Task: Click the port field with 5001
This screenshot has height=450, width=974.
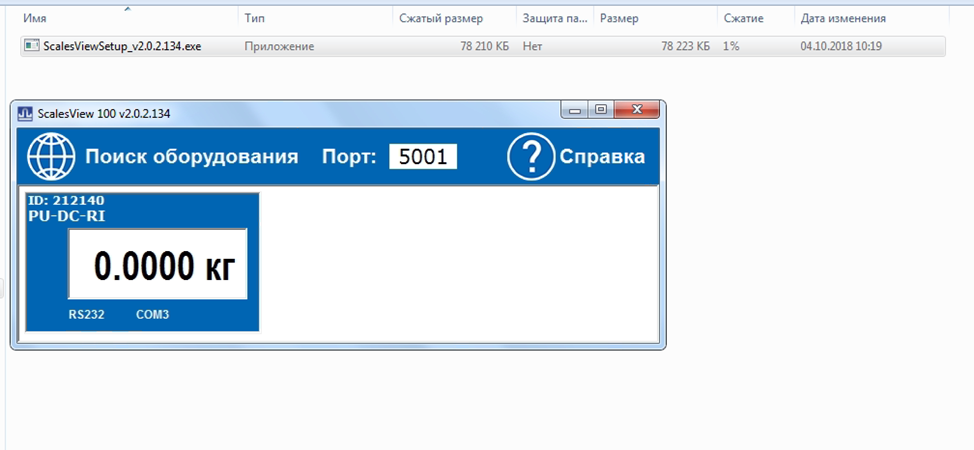Action: click(x=423, y=157)
